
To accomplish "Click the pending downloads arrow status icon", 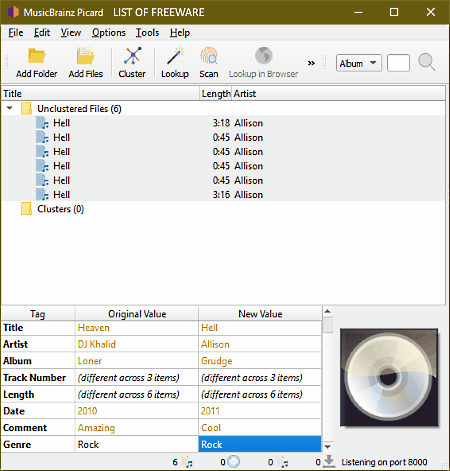I will [329, 461].
